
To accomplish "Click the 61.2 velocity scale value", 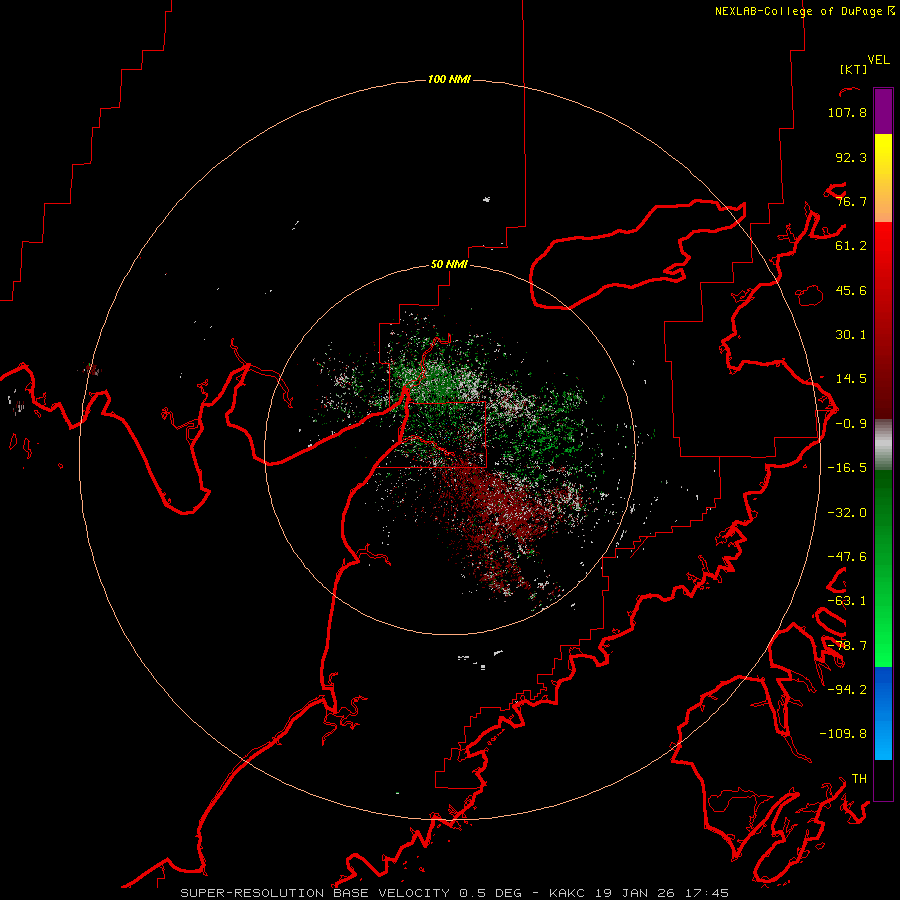I will (x=851, y=246).
